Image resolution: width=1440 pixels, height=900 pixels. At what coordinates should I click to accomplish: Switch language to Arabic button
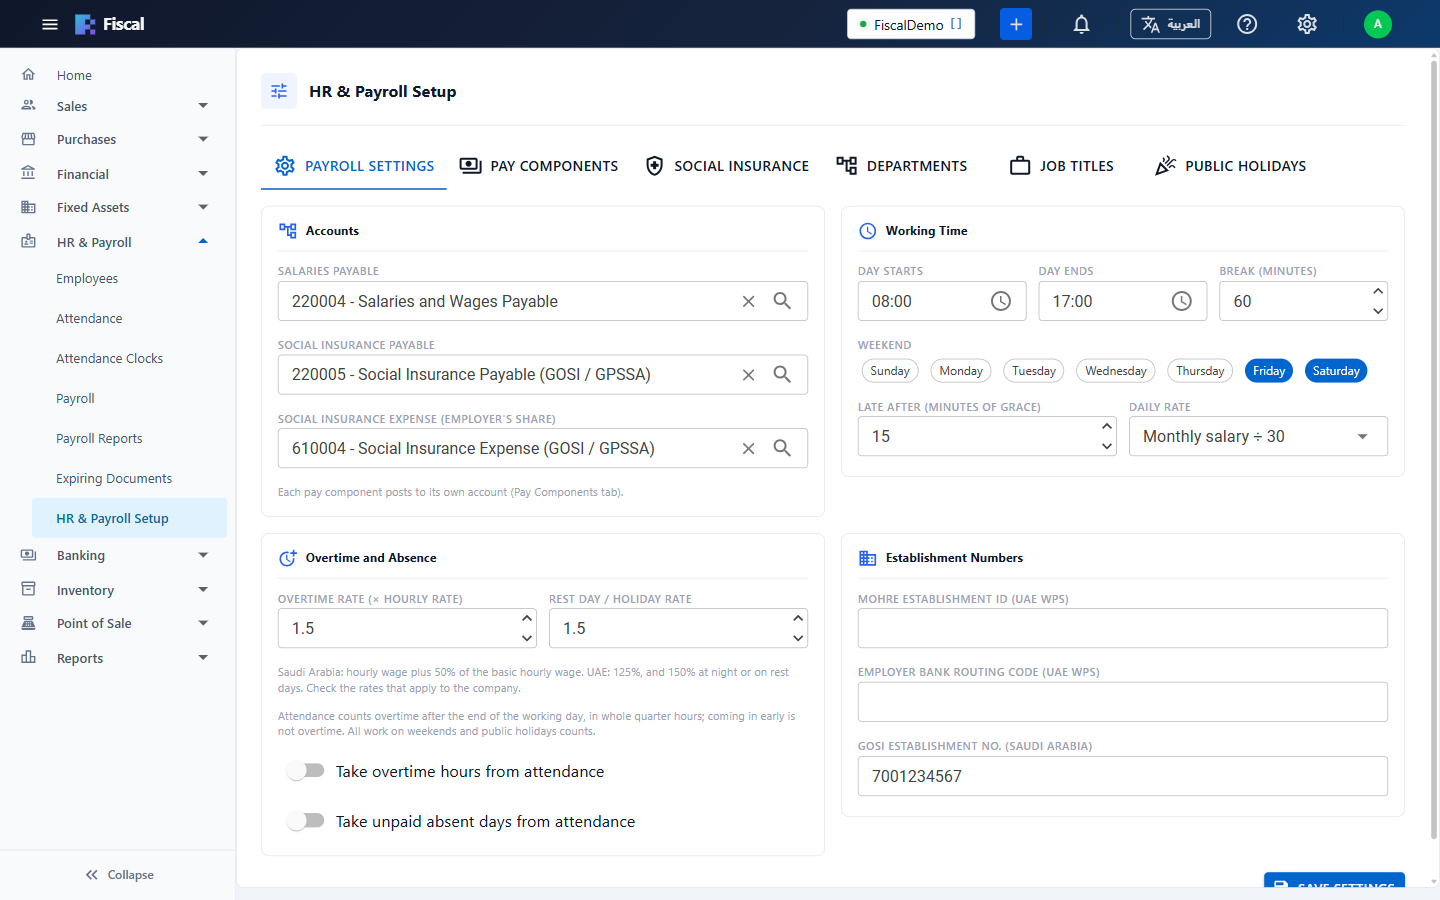pos(1170,24)
